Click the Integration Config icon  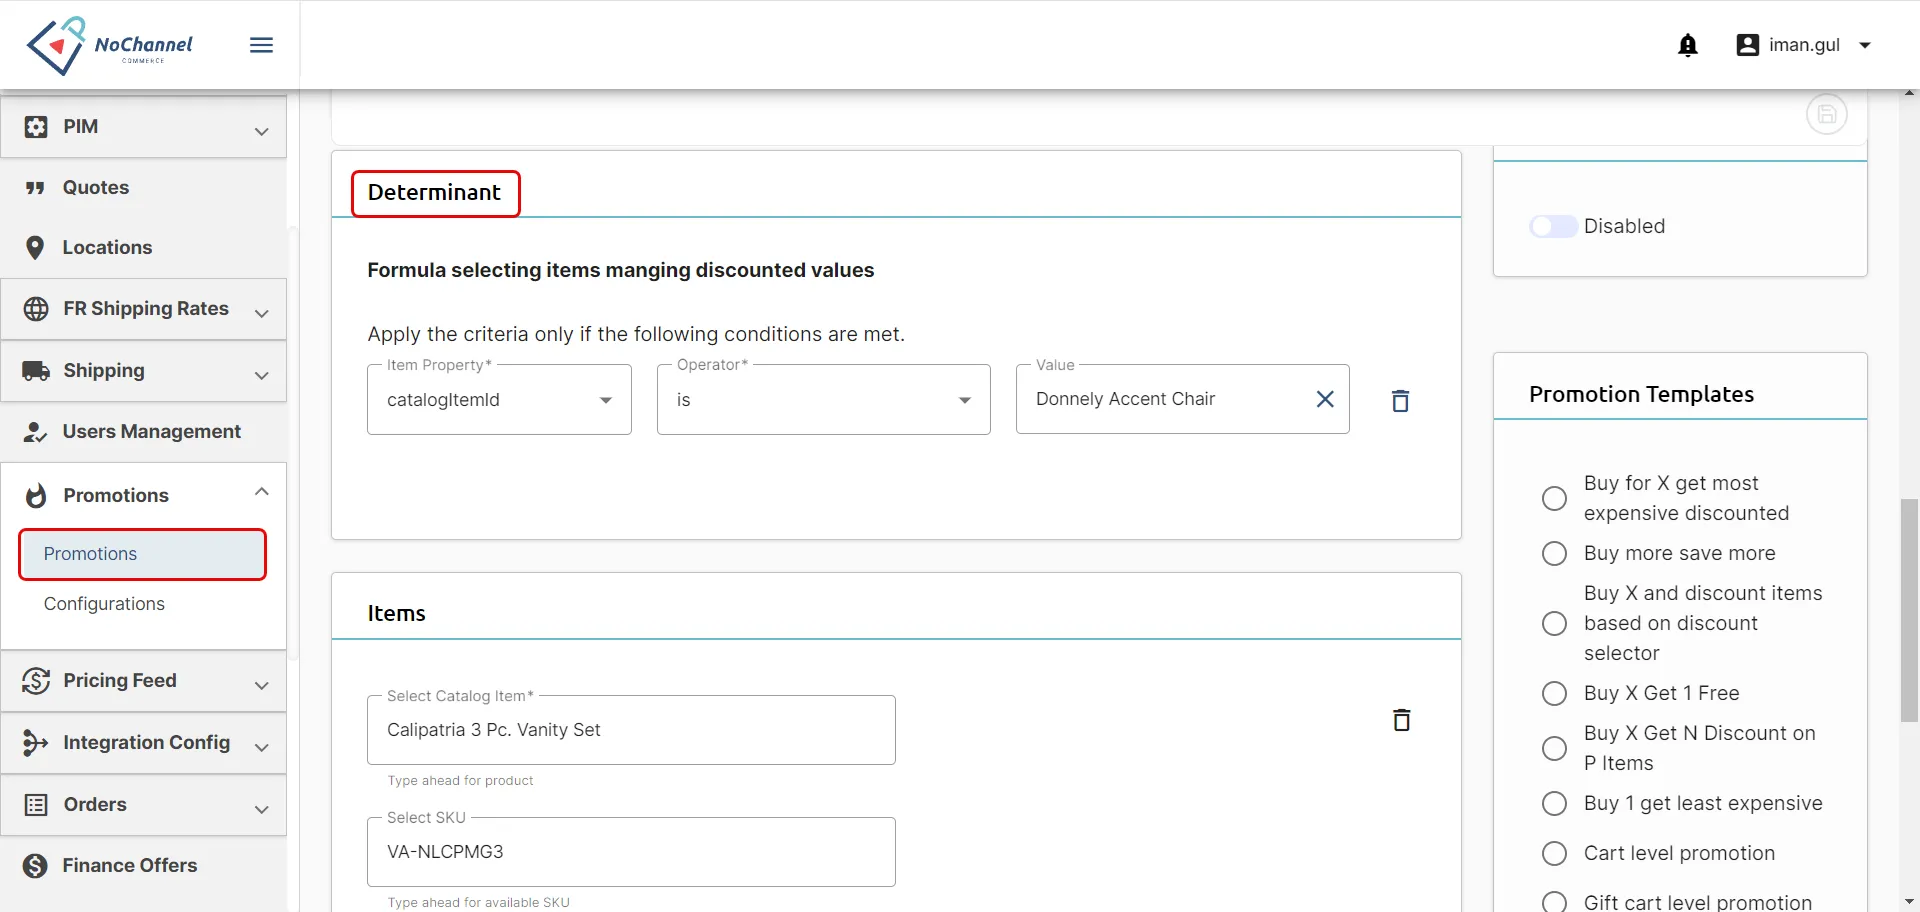[35, 742]
